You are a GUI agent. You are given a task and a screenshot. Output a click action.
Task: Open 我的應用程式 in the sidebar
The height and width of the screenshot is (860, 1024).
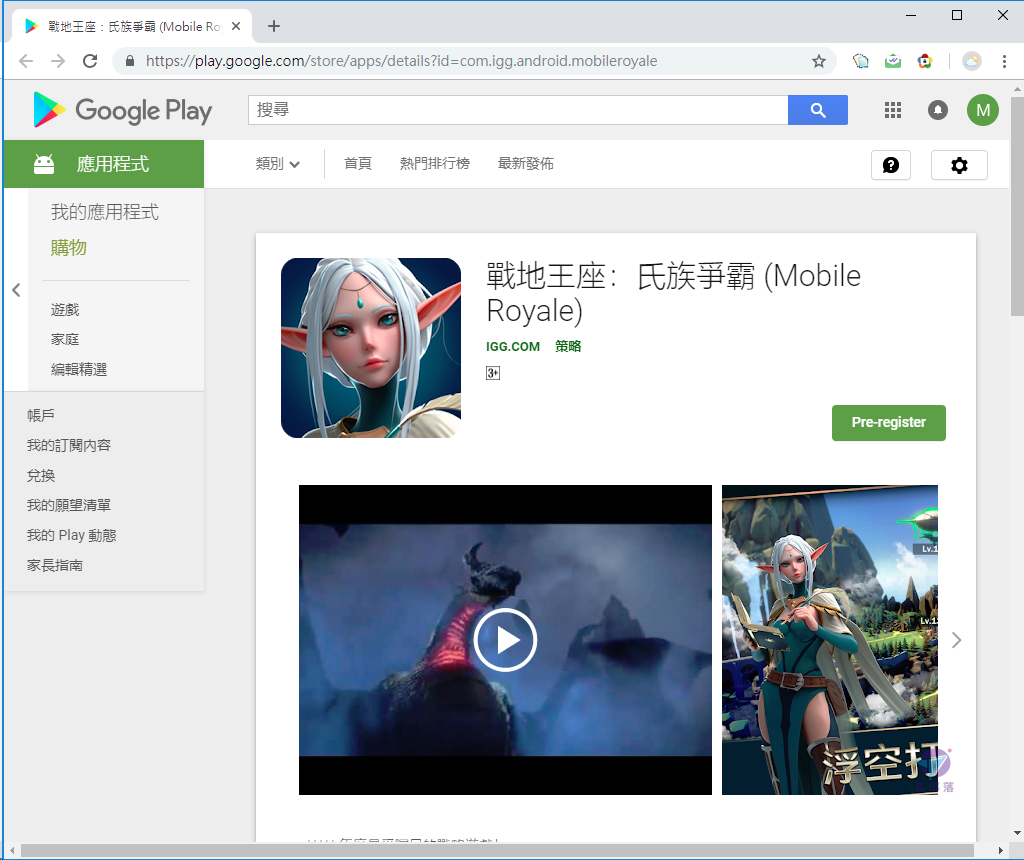click(105, 212)
